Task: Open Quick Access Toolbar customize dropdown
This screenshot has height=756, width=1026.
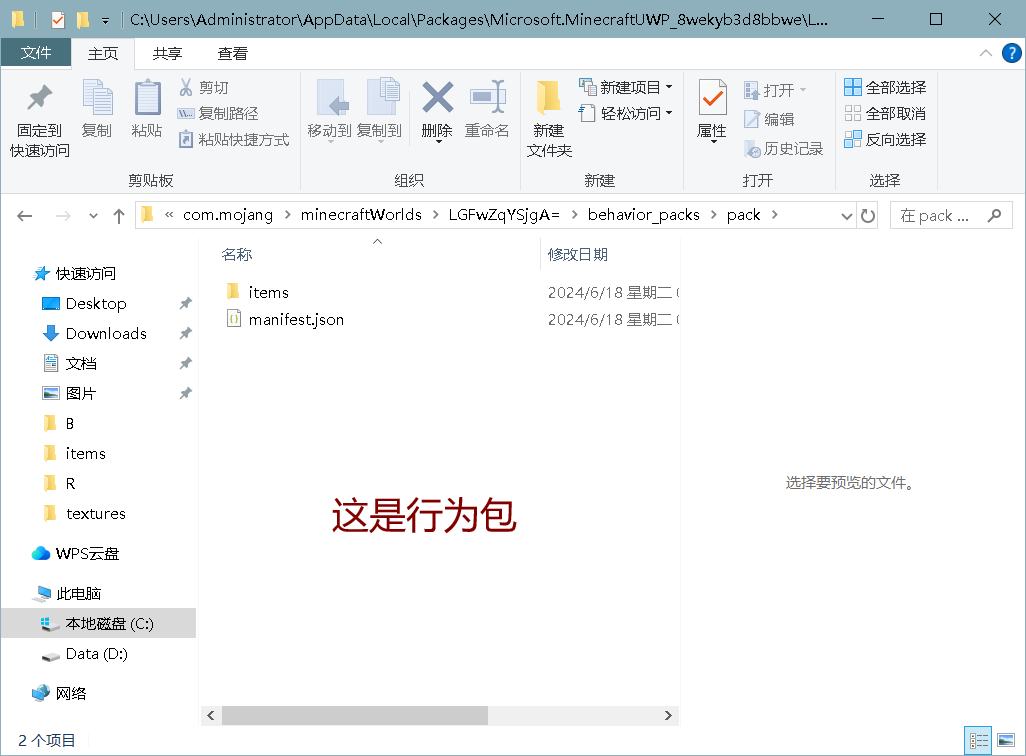Action: [105, 20]
